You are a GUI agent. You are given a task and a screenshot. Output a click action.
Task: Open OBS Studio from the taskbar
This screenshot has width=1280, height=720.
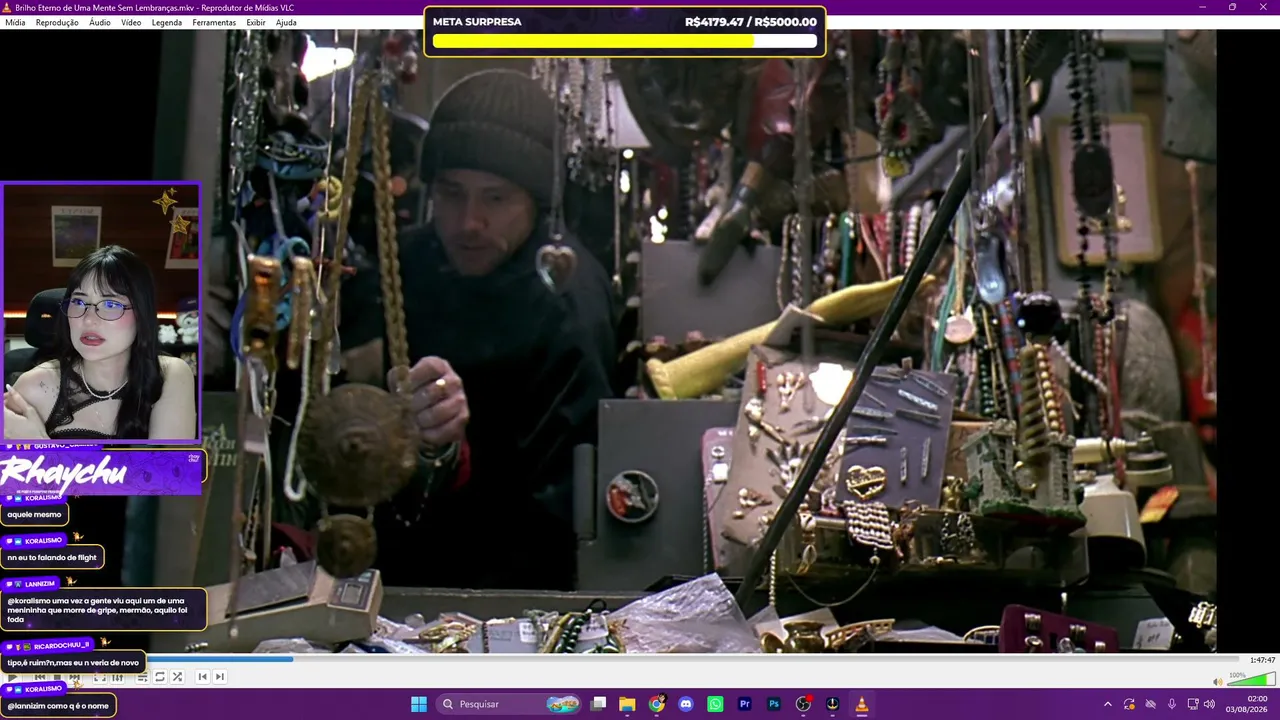[x=803, y=704]
